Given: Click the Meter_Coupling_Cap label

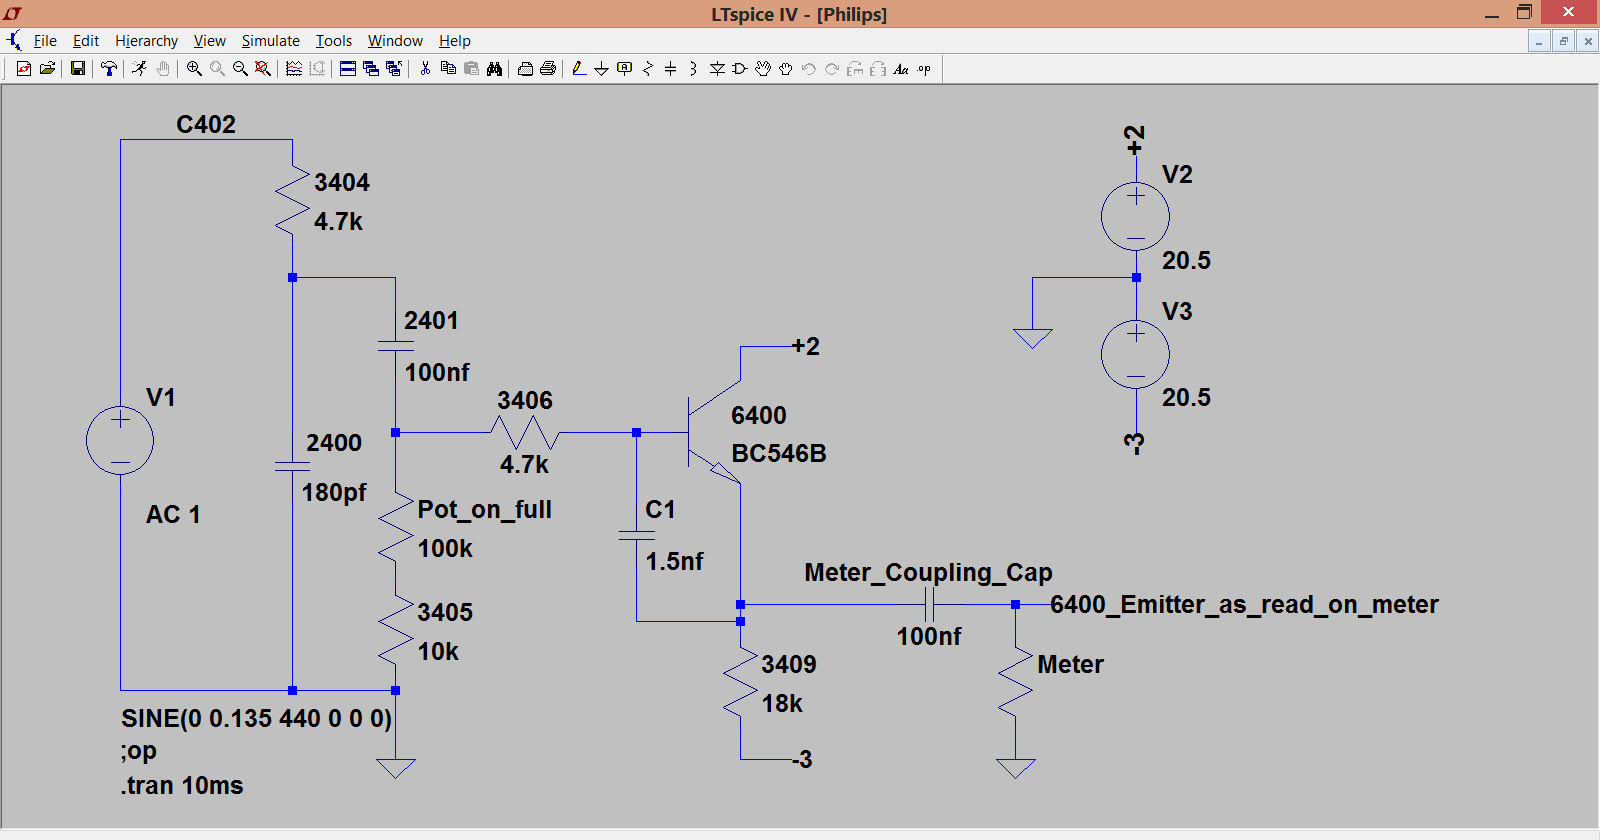Looking at the screenshot, I should (928, 572).
